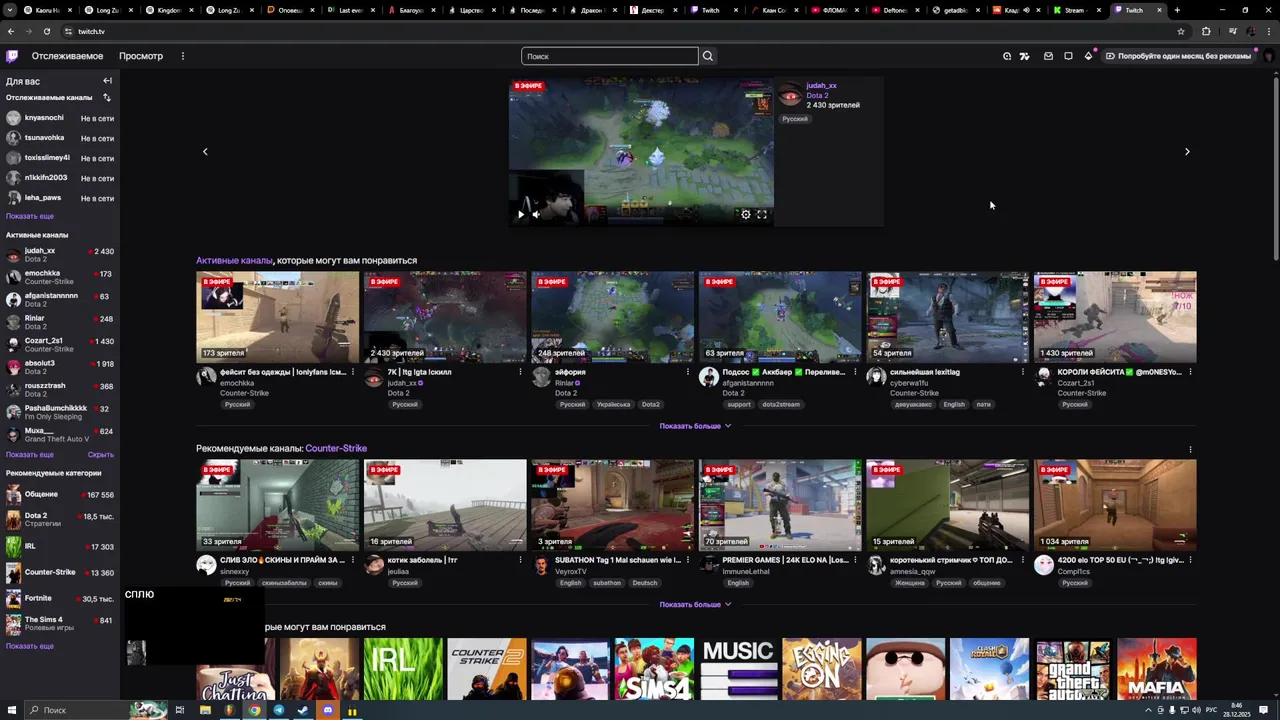Open Отслеживаемое tab
The width and height of the screenshot is (1280, 720).
click(x=67, y=56)
